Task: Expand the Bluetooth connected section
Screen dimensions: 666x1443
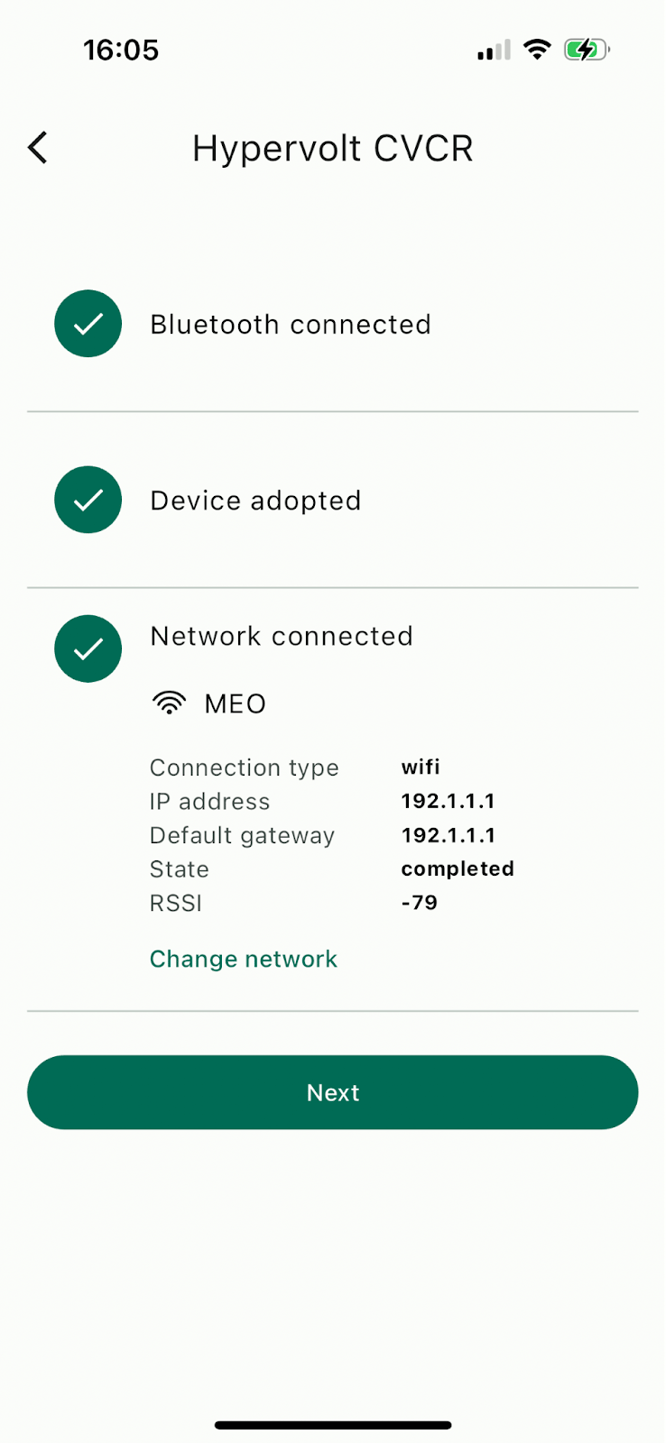Action: (x=290, y=324)
